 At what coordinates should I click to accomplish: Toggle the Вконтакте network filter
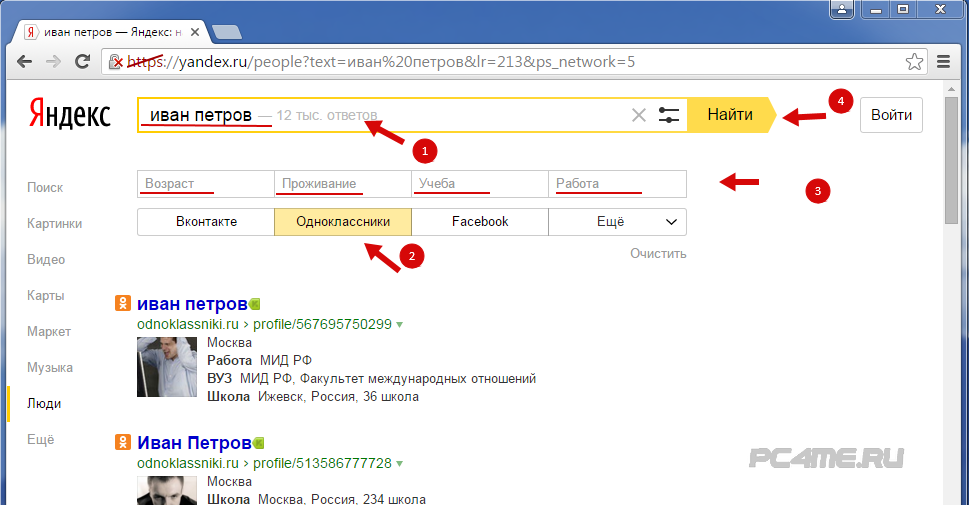click(x=206, y=222)
